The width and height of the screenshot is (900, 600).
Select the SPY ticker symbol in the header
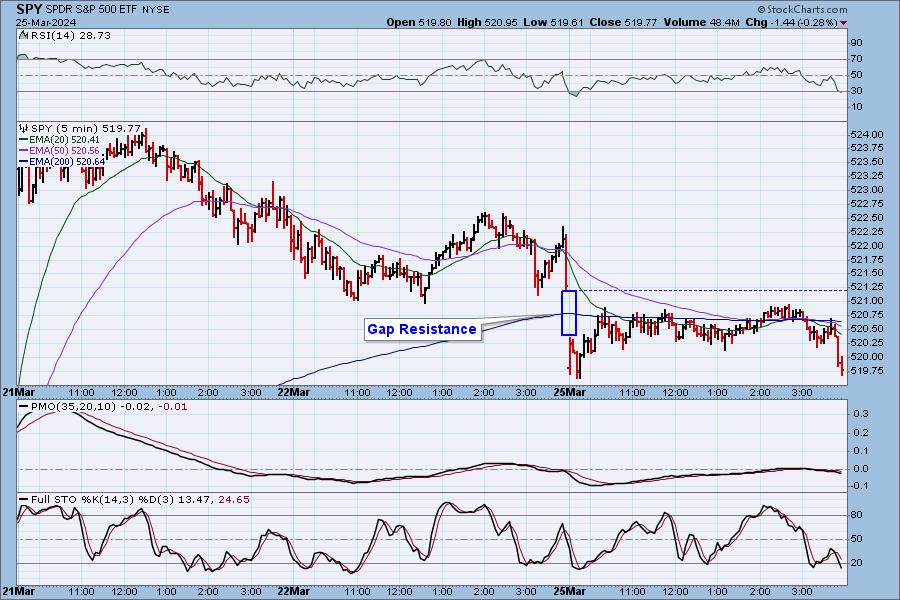pyautogui.click(x=29, y=9)
